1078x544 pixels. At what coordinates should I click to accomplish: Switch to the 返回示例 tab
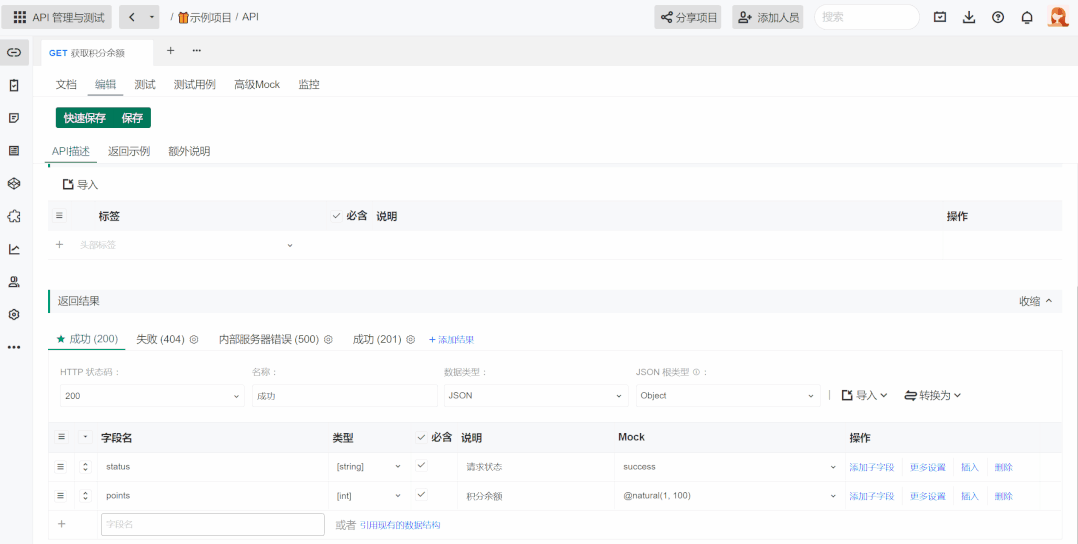point(129,151)
